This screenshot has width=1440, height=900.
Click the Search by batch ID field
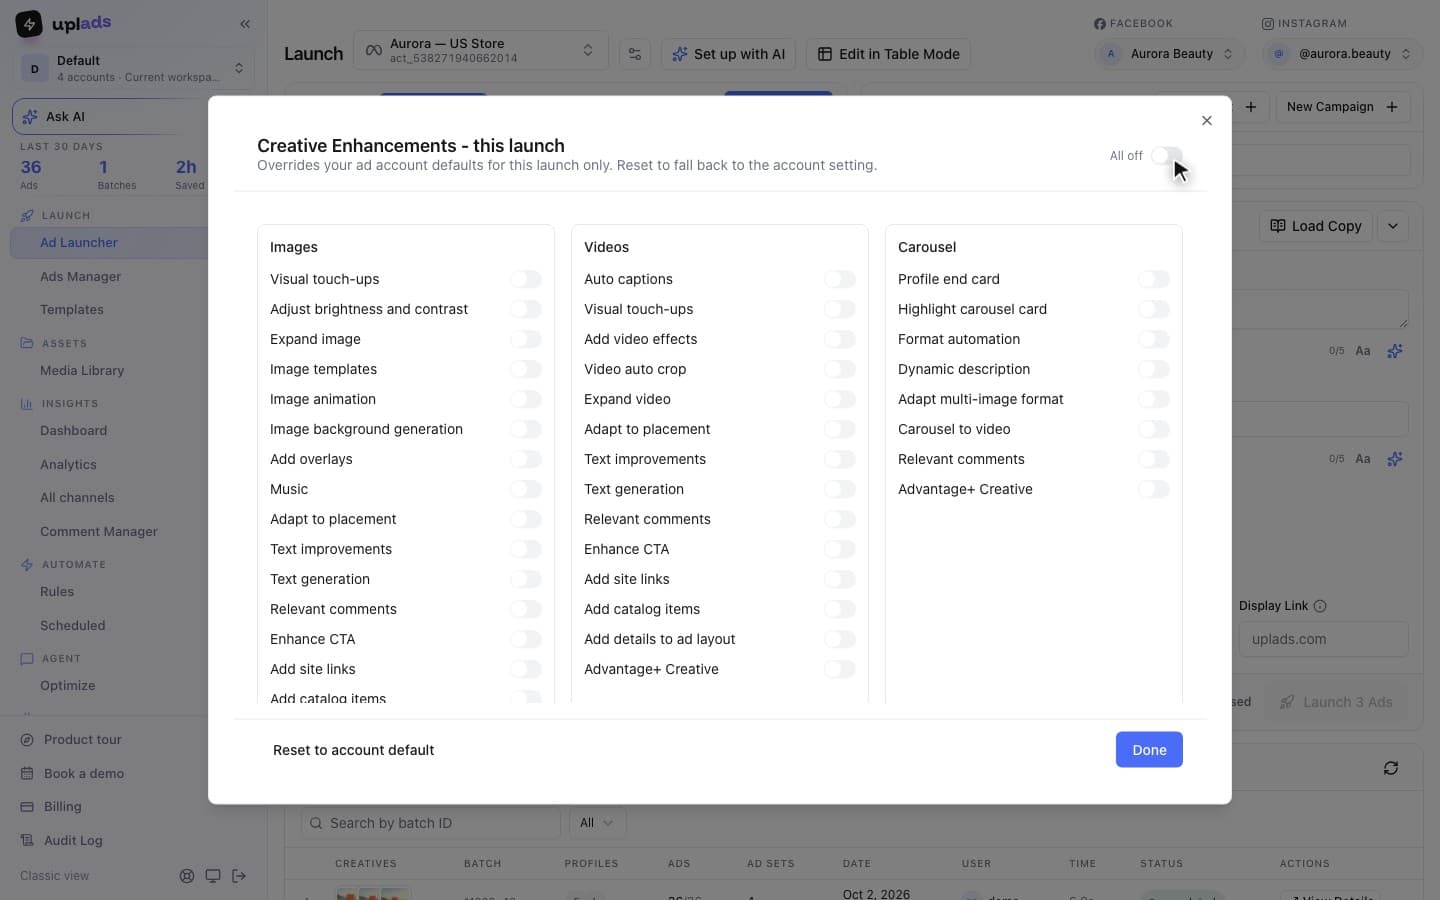point(431,823)
